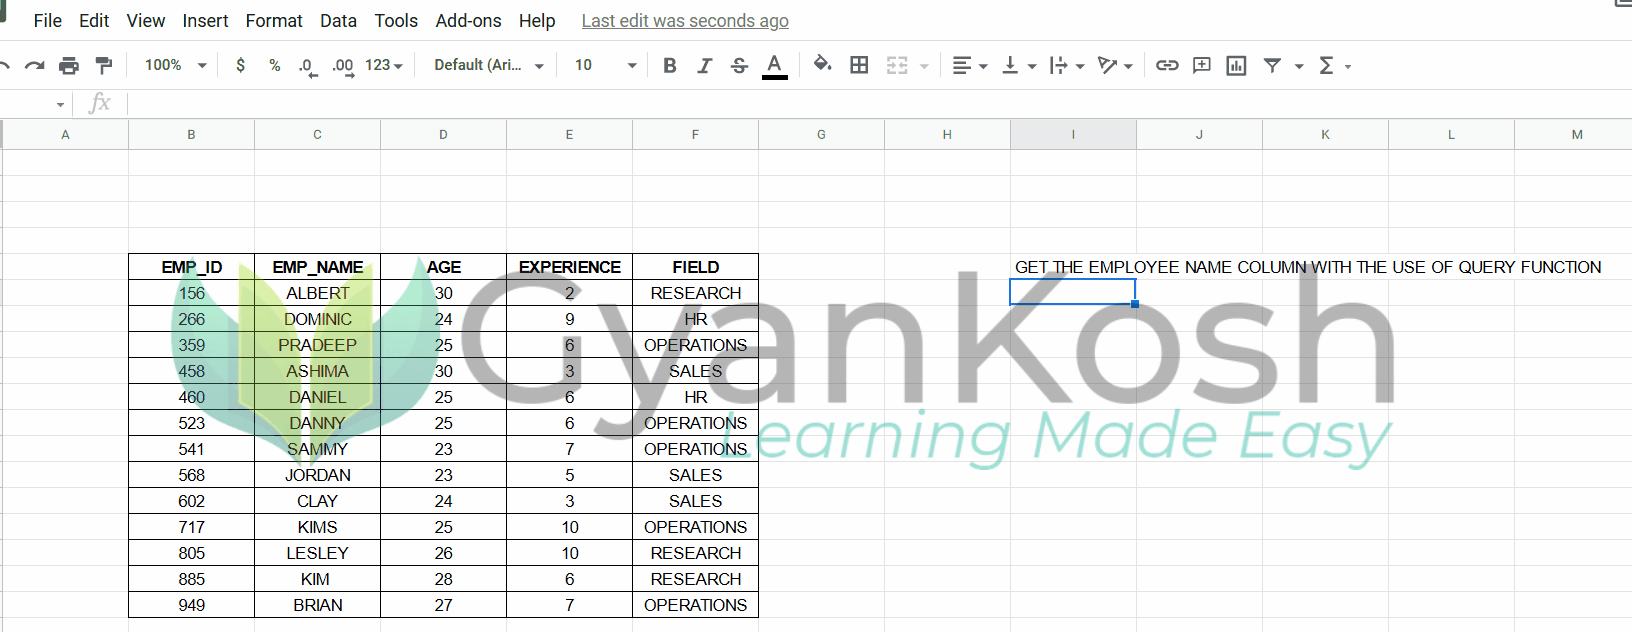
Task: Open the Insert menu
Action: pos(205,20)
